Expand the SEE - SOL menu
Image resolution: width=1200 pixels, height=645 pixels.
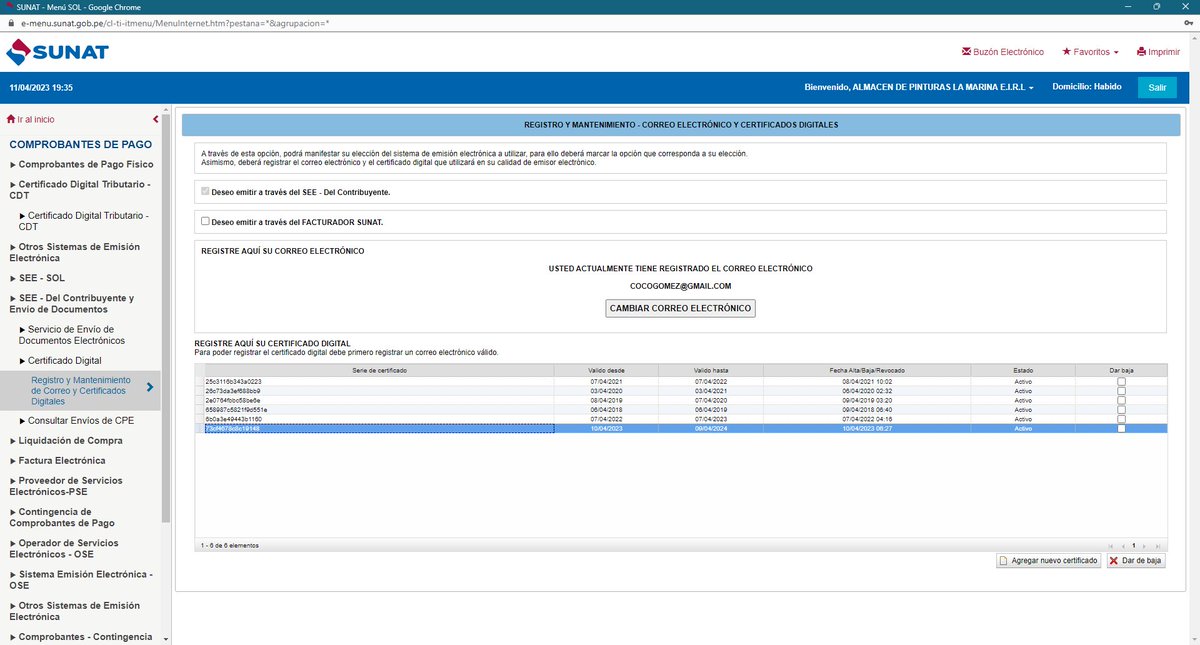click(37, 278)
